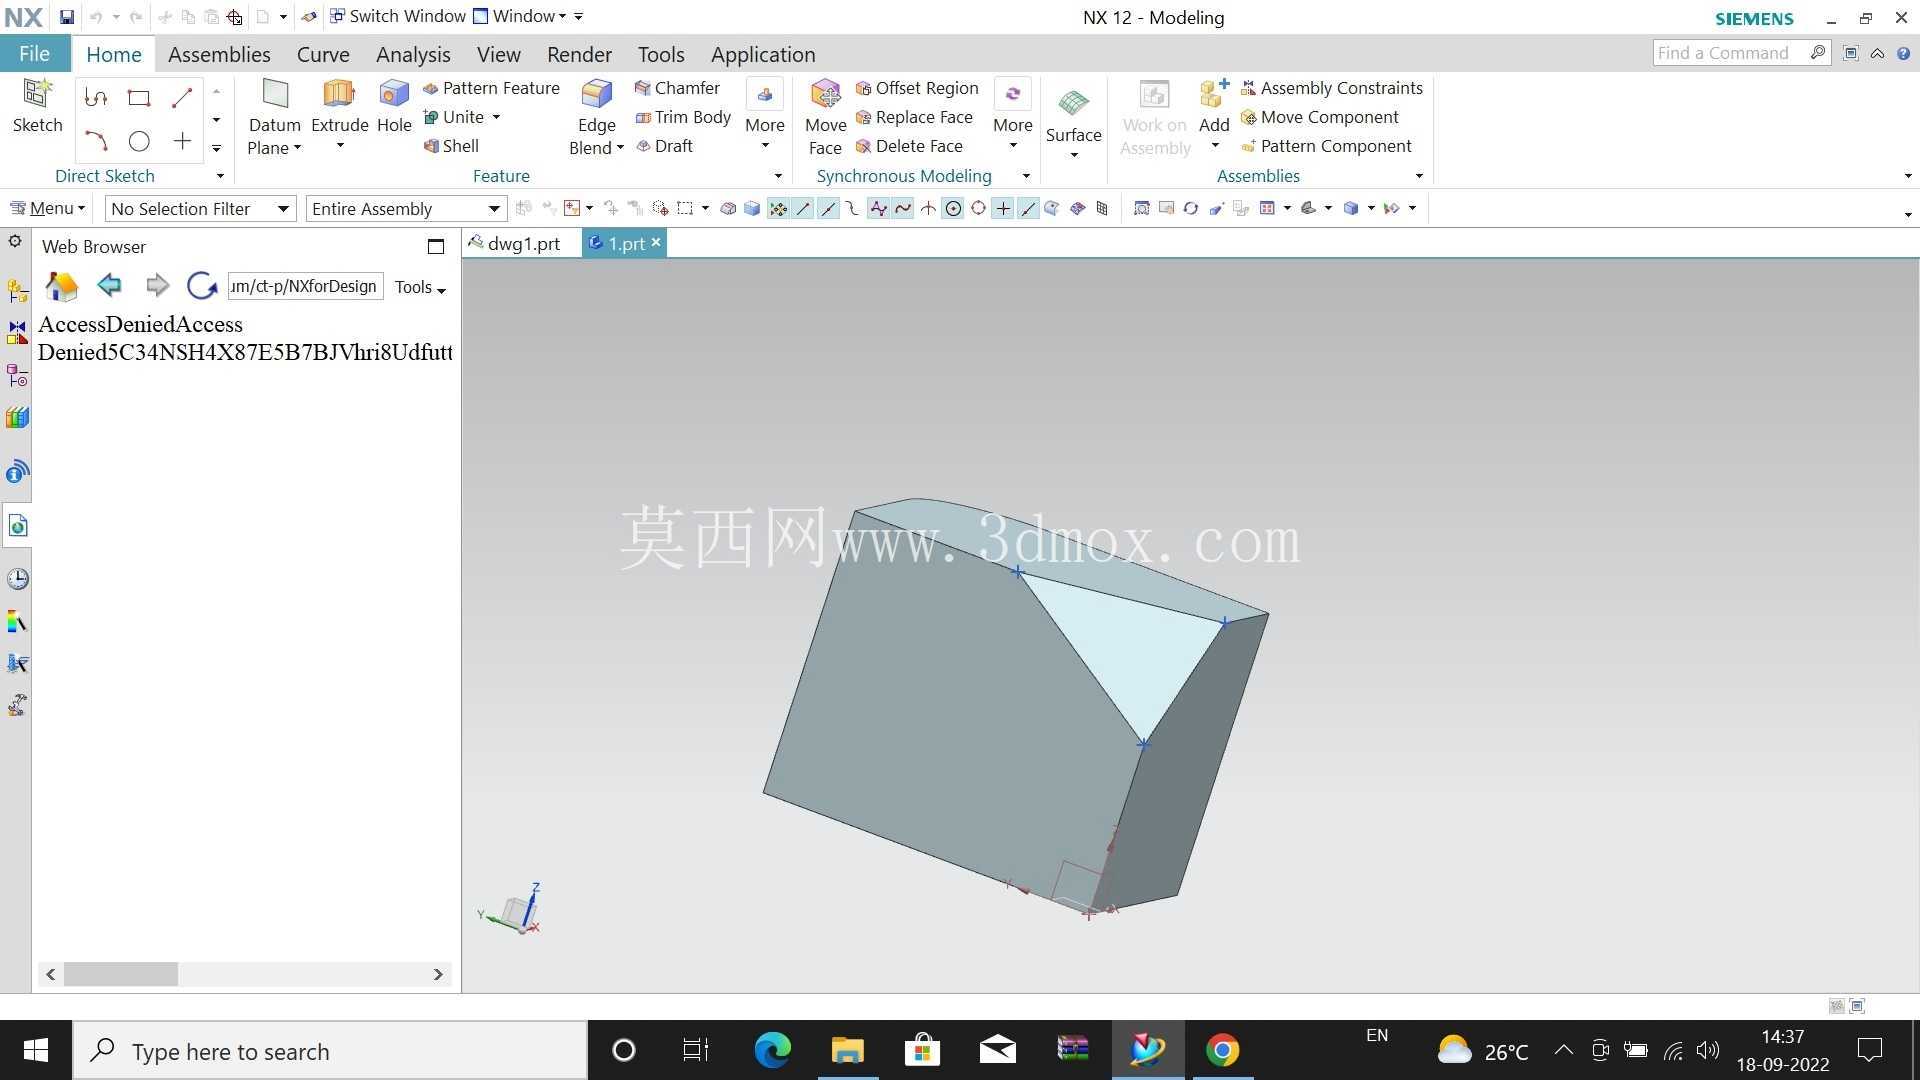Image resolution: width=1920 pixels, height=1080 pixels.
Task: Toggle Enable Snap Point option
Action: tap(778, 208)
